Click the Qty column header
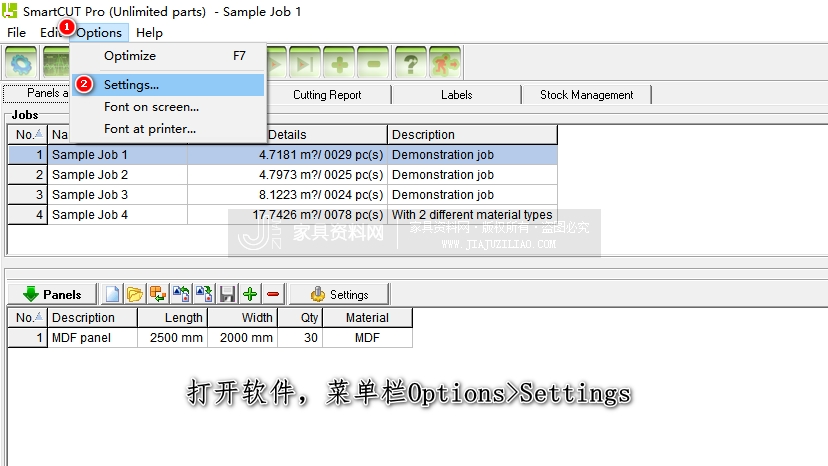The height and width of the screenshot is (466, 828). pyautogui.click(x=300, y=318)
